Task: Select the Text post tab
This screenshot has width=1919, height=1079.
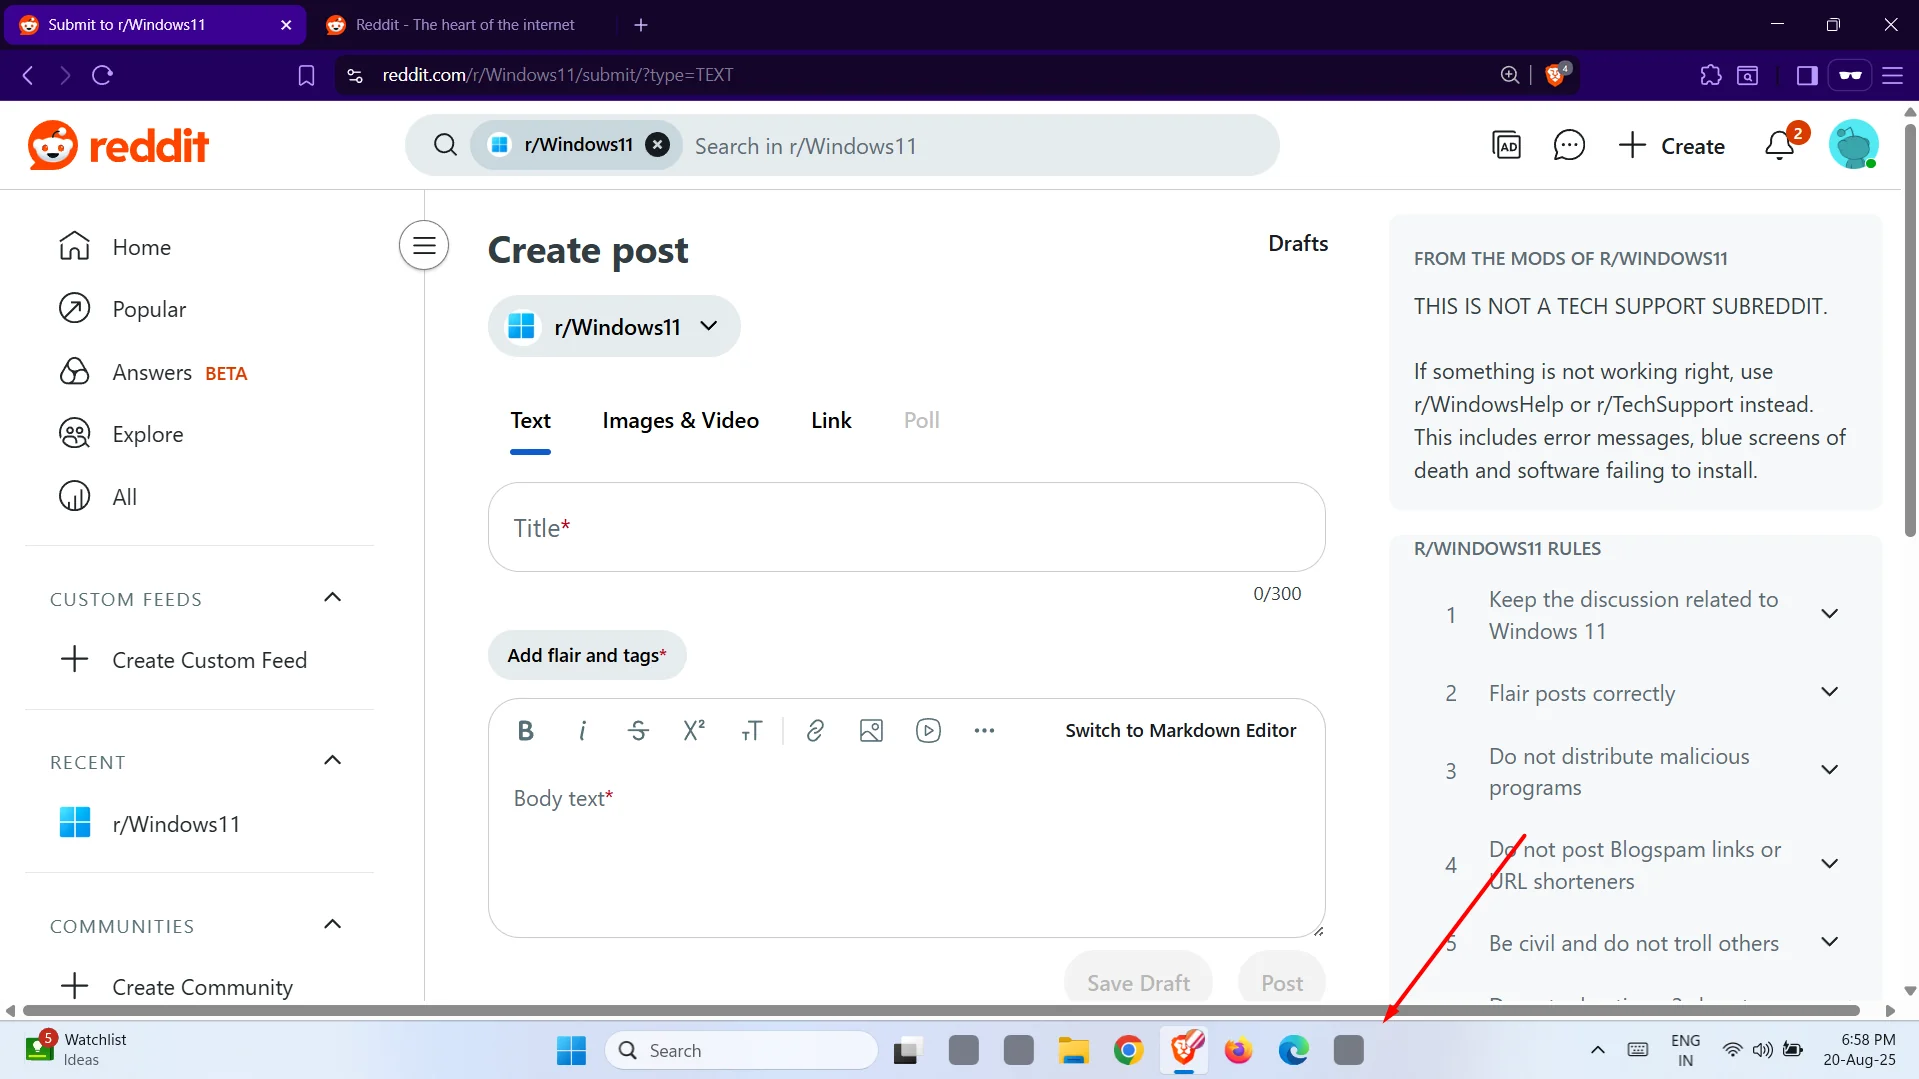Action: point(530,421)
